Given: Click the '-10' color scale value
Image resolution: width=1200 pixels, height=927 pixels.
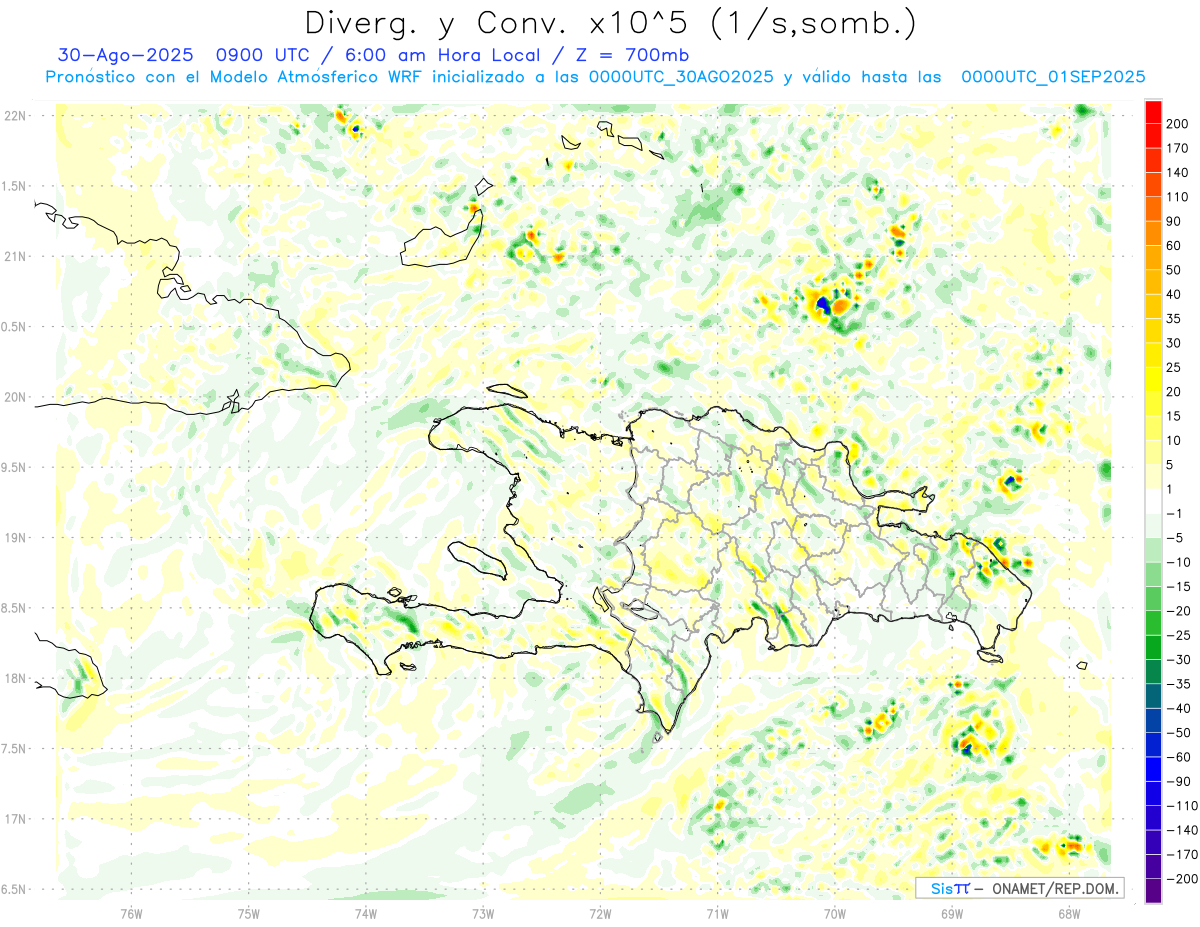Looking at the screenshot, I should (x=1179, y=562).
